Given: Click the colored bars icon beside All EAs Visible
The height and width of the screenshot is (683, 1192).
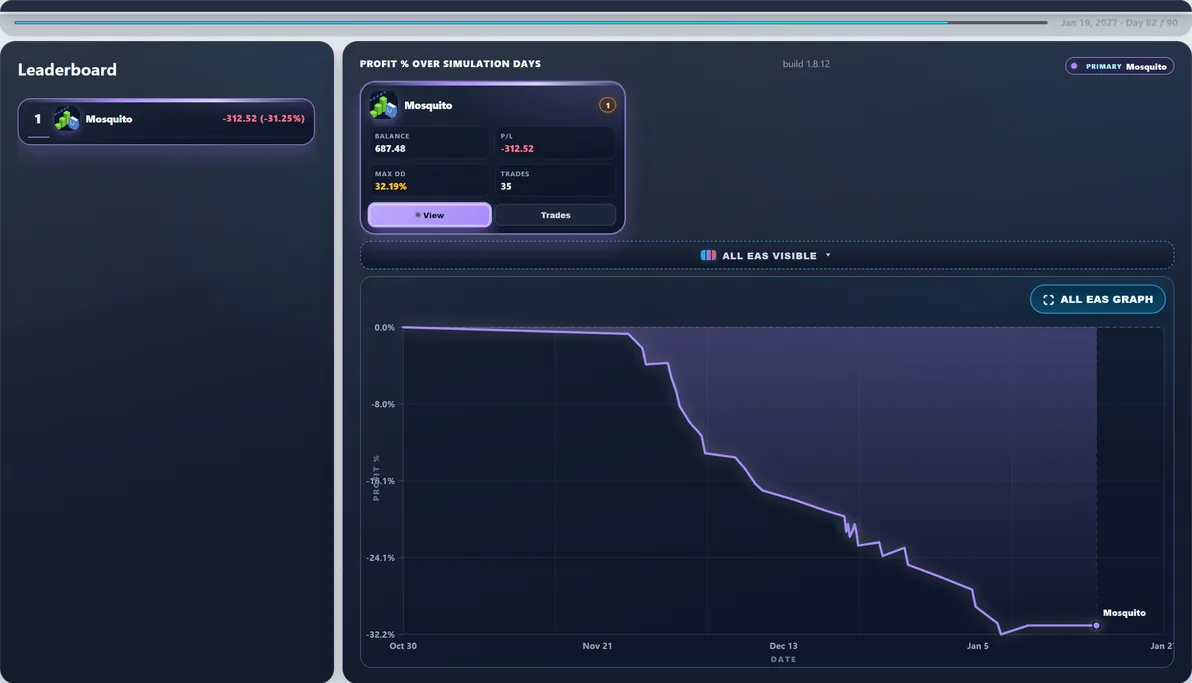Looking at the screenshot, I should (x=708, y=256).
